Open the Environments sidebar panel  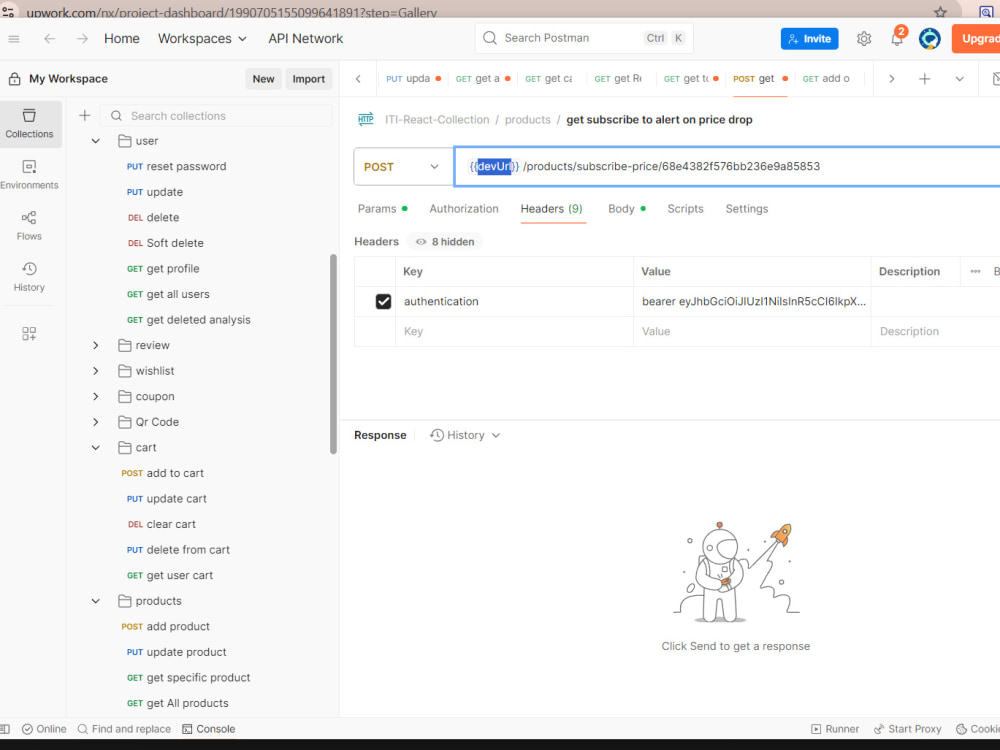[29, 175]
